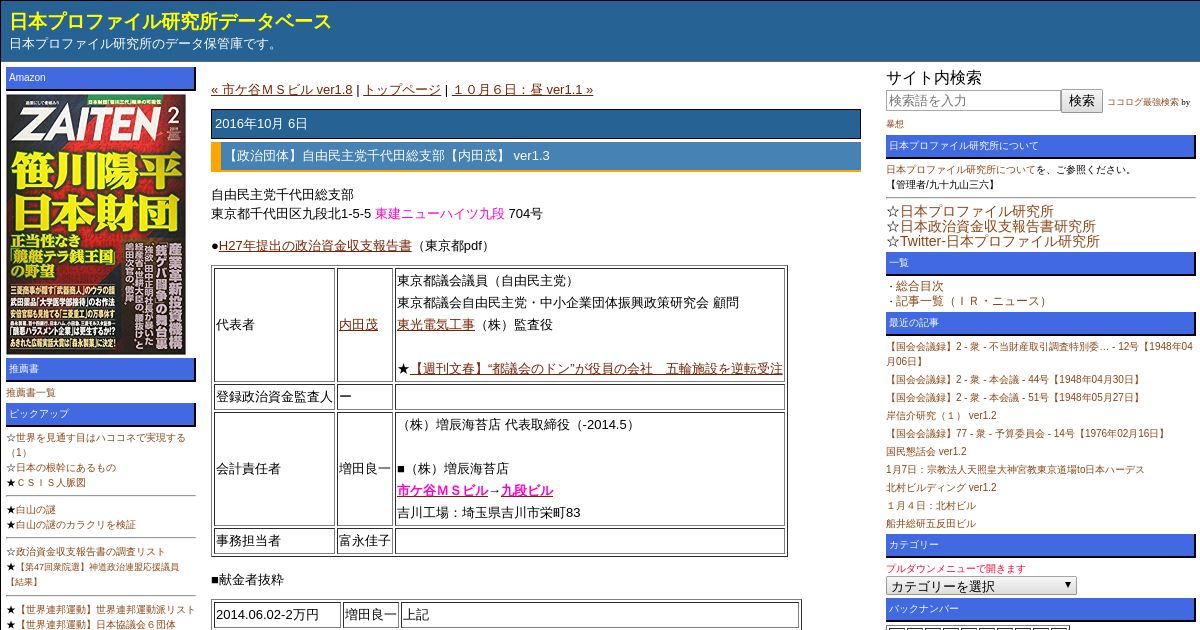Image resolution: width=1200 pixels, height=630 pixels.
Task: Click the 日本プロファイル研究所データベース site title
Action: (x=170, y=21)
